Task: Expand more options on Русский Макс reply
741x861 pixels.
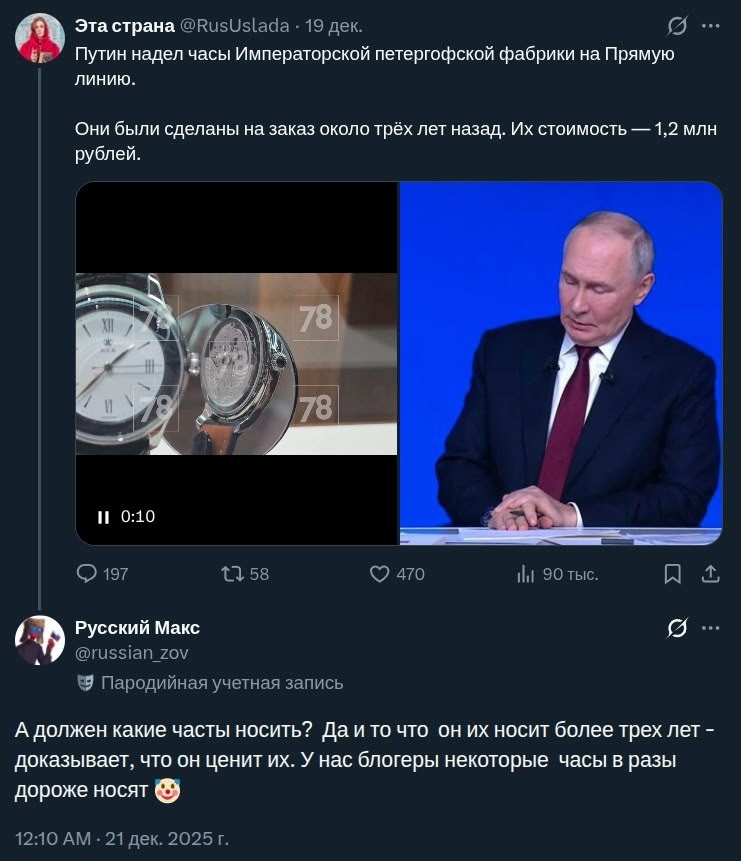Action: 711,628
